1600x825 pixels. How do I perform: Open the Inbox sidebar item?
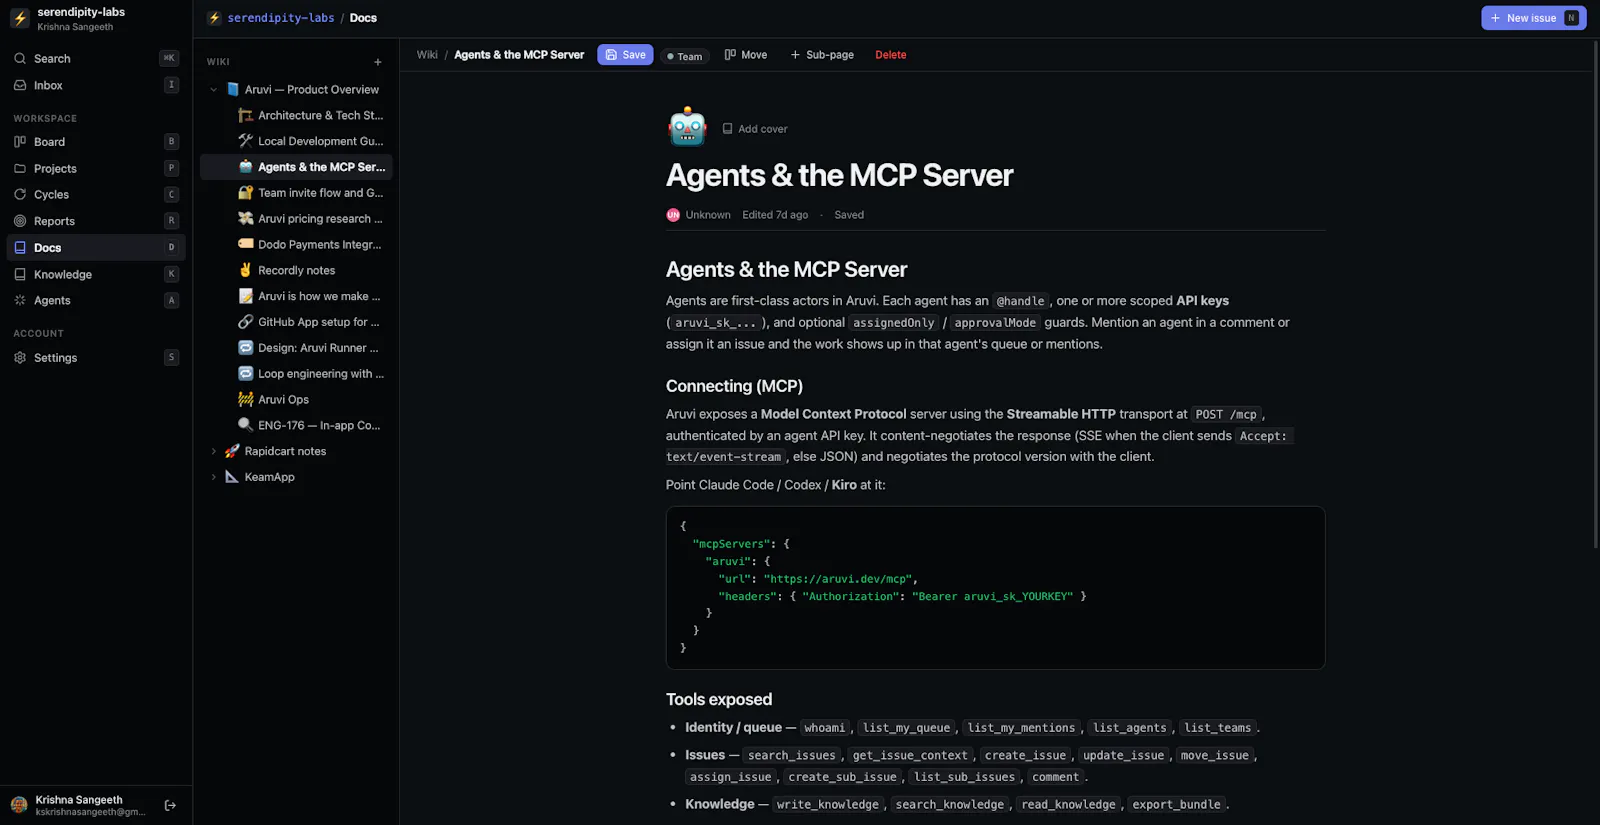pyautogui.click(x=96, y=85)
